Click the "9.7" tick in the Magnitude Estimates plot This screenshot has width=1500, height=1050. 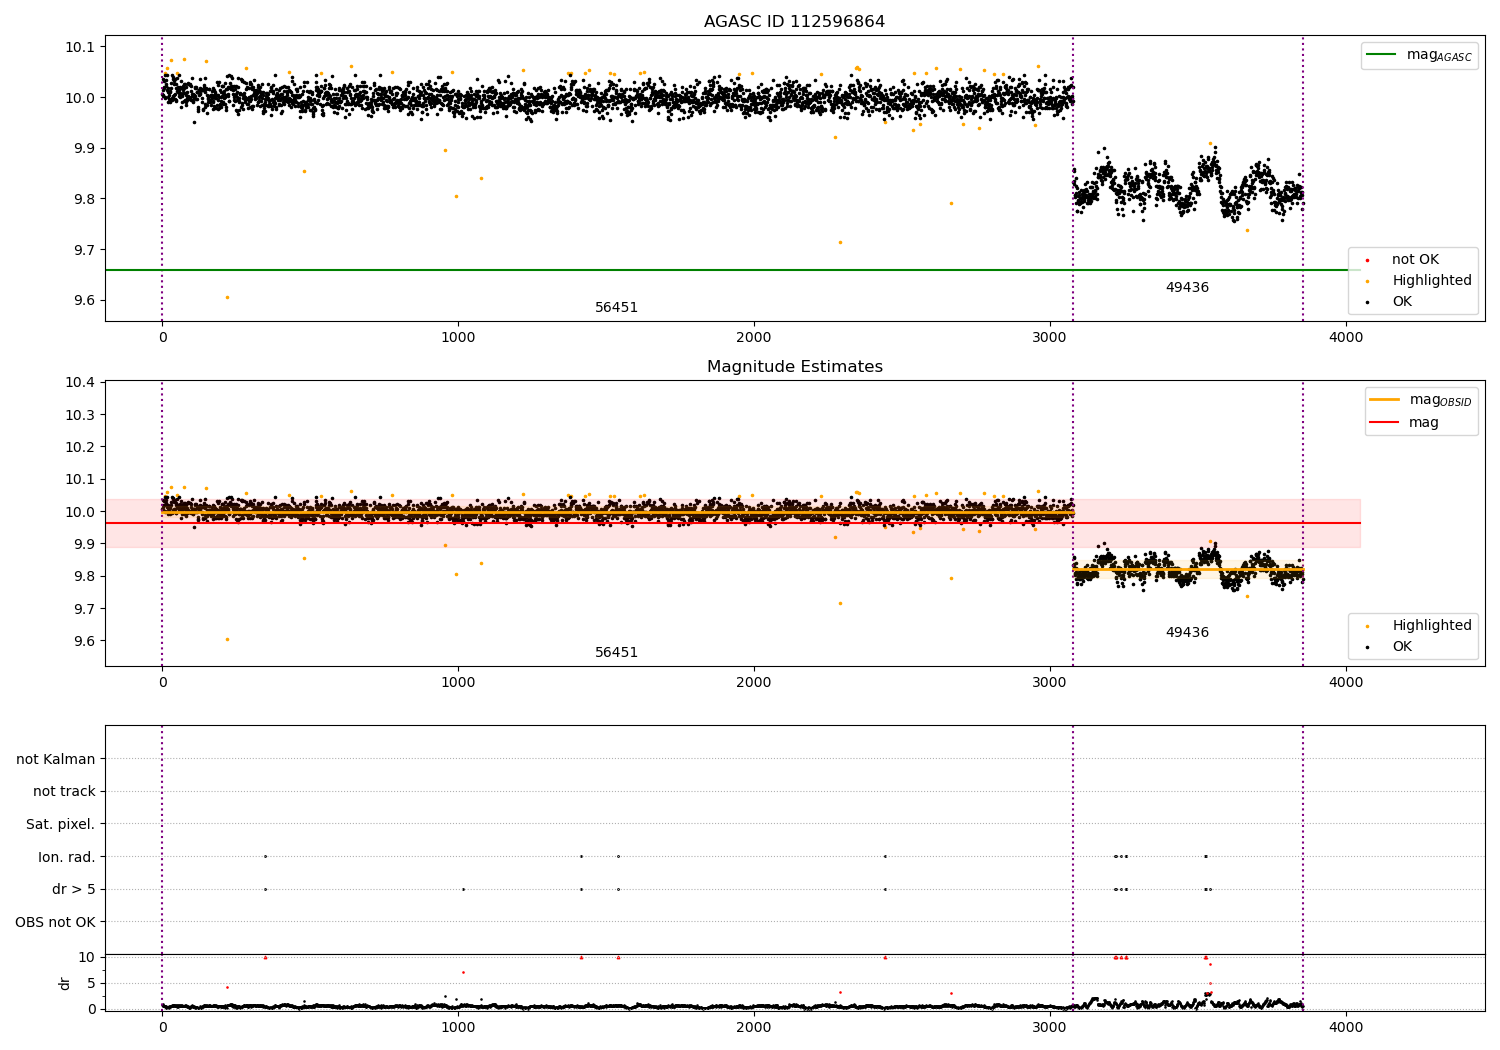[x=85, y=609]
